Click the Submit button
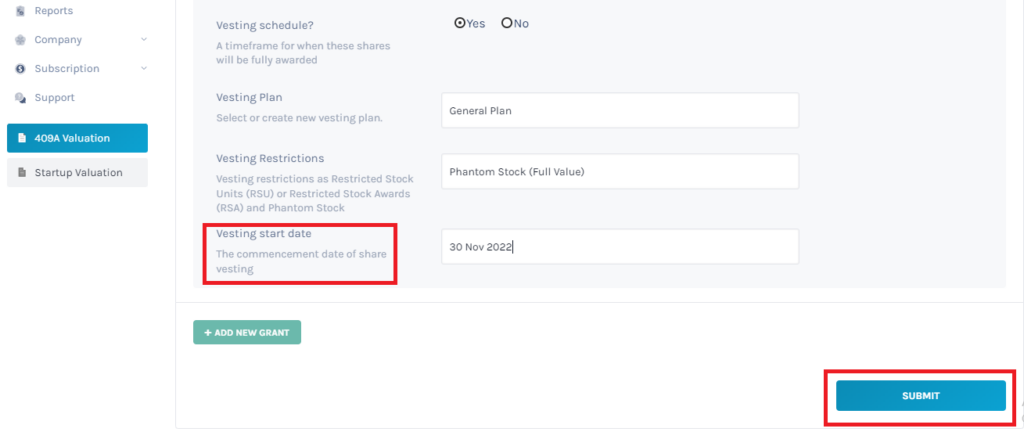This screenshot has width=1024, height=432. [921, 395]
